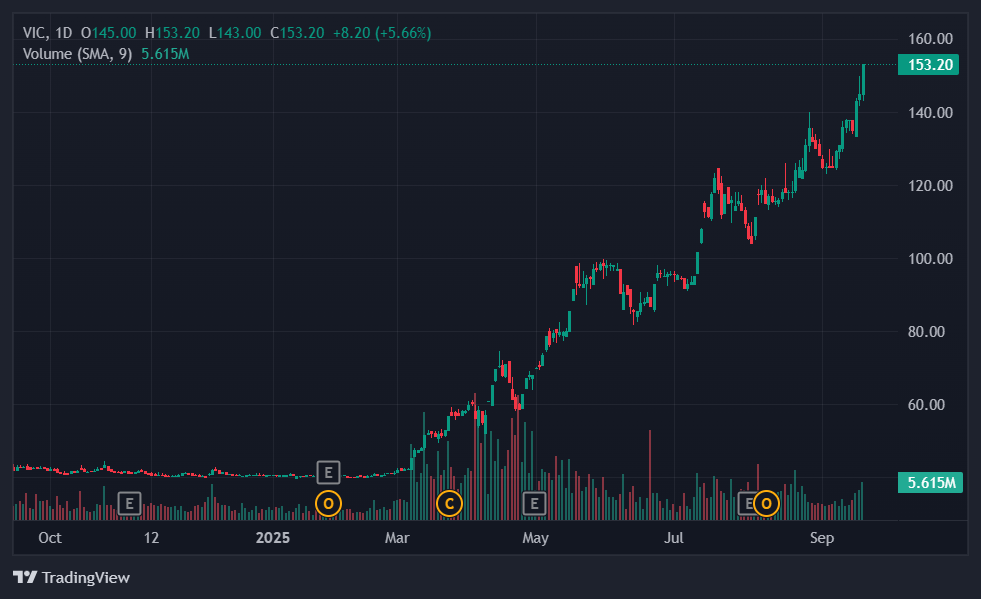Screen dimensions: 981x599
Task: Click the green 153.20 current price label
Action: 928,64
